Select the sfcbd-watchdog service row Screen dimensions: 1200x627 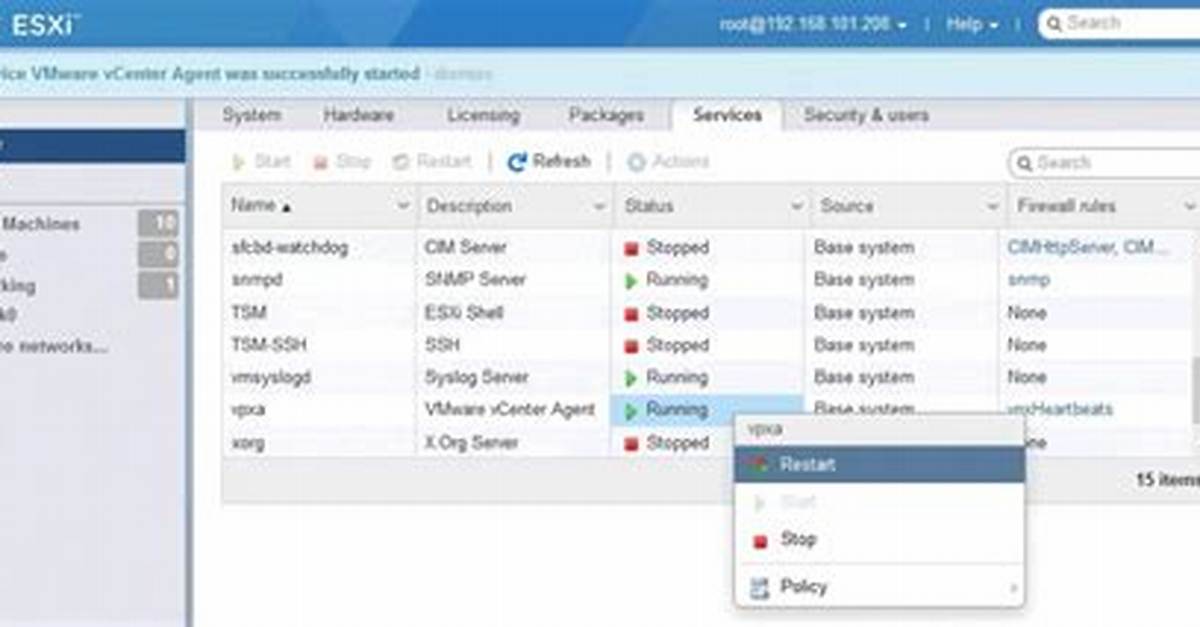pos(708,247)
